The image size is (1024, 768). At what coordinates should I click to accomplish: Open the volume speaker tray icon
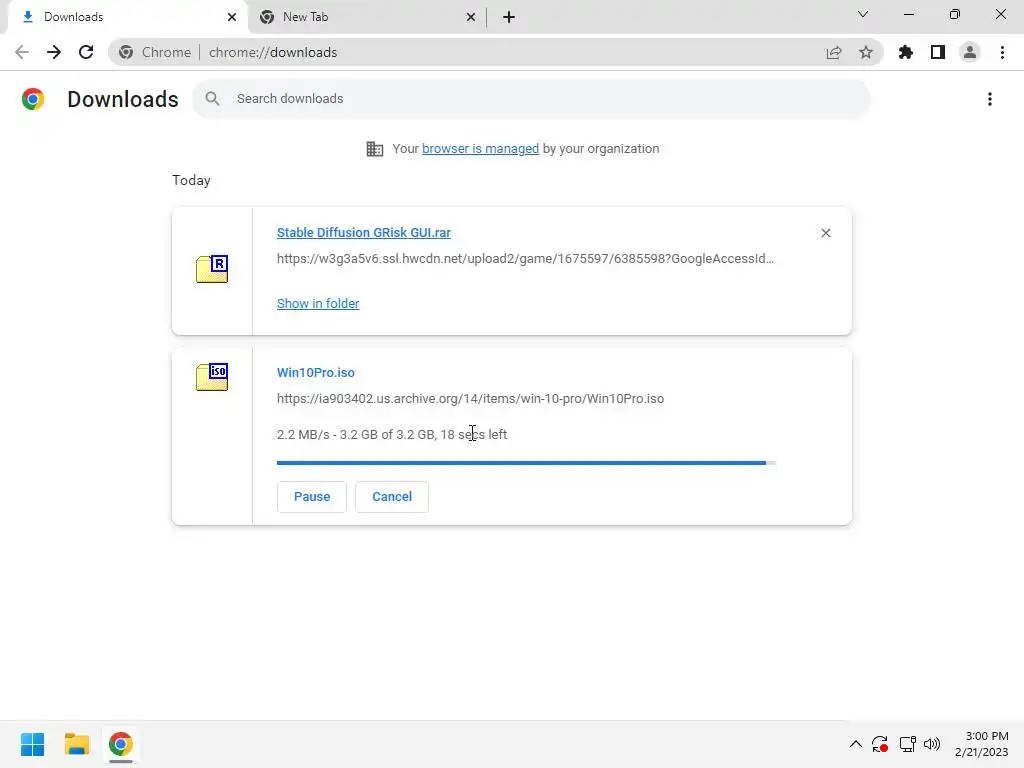point(932,744)
